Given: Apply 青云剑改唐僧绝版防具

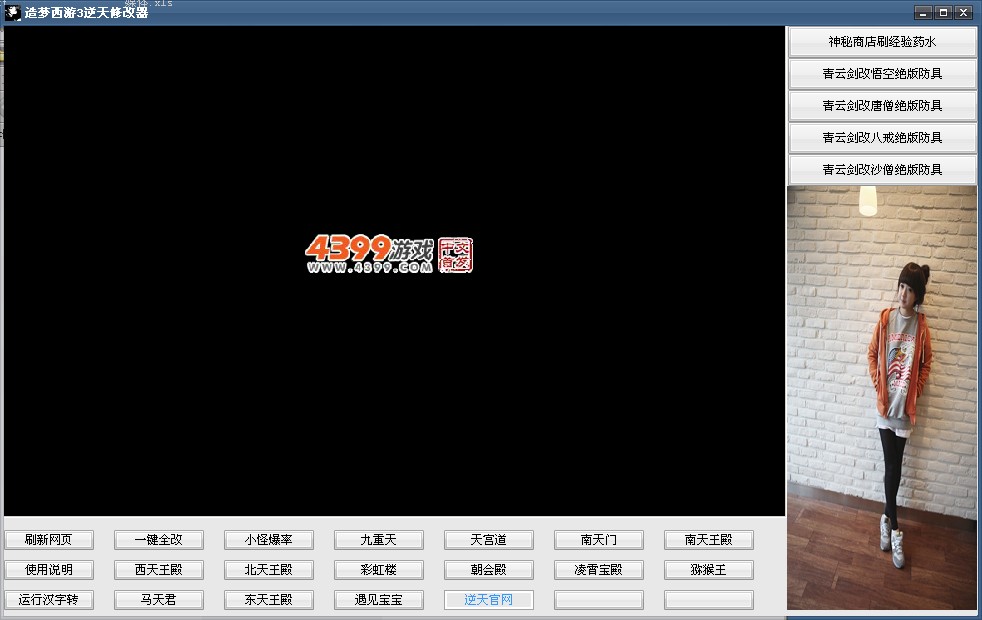Looking at the screenshot, I should 882,106.
